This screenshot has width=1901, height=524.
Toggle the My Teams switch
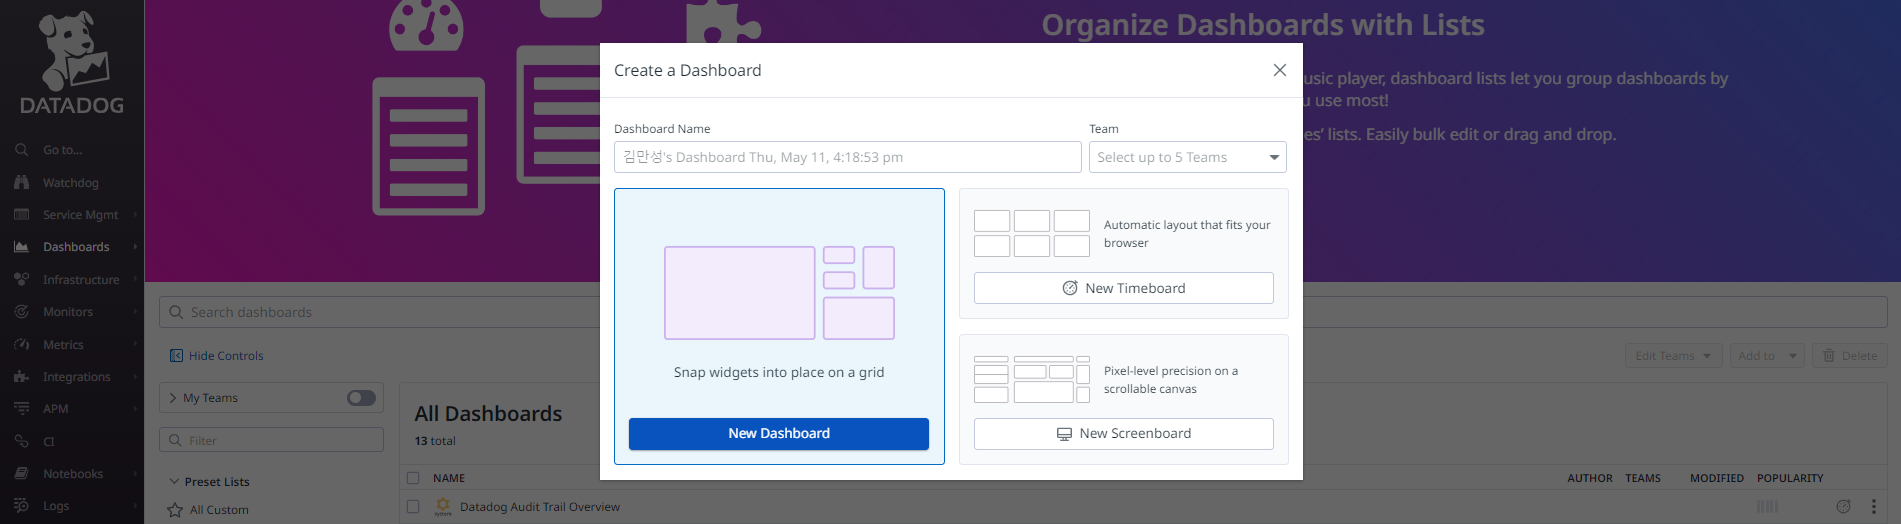coord(361,398)
